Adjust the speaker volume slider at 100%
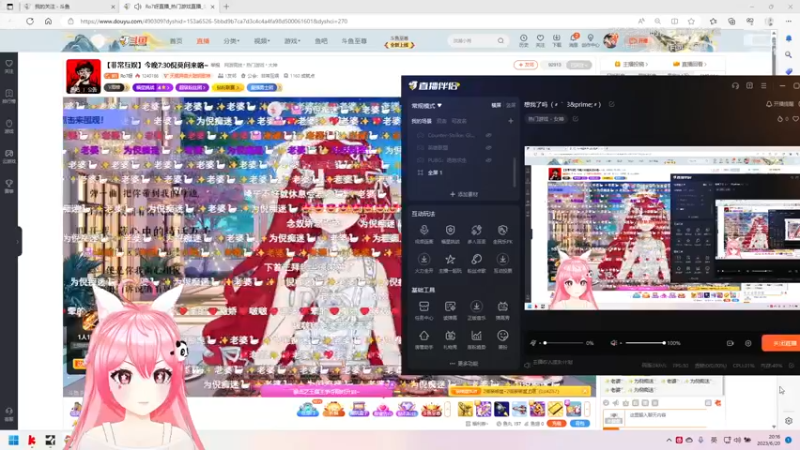 (645, 343)
